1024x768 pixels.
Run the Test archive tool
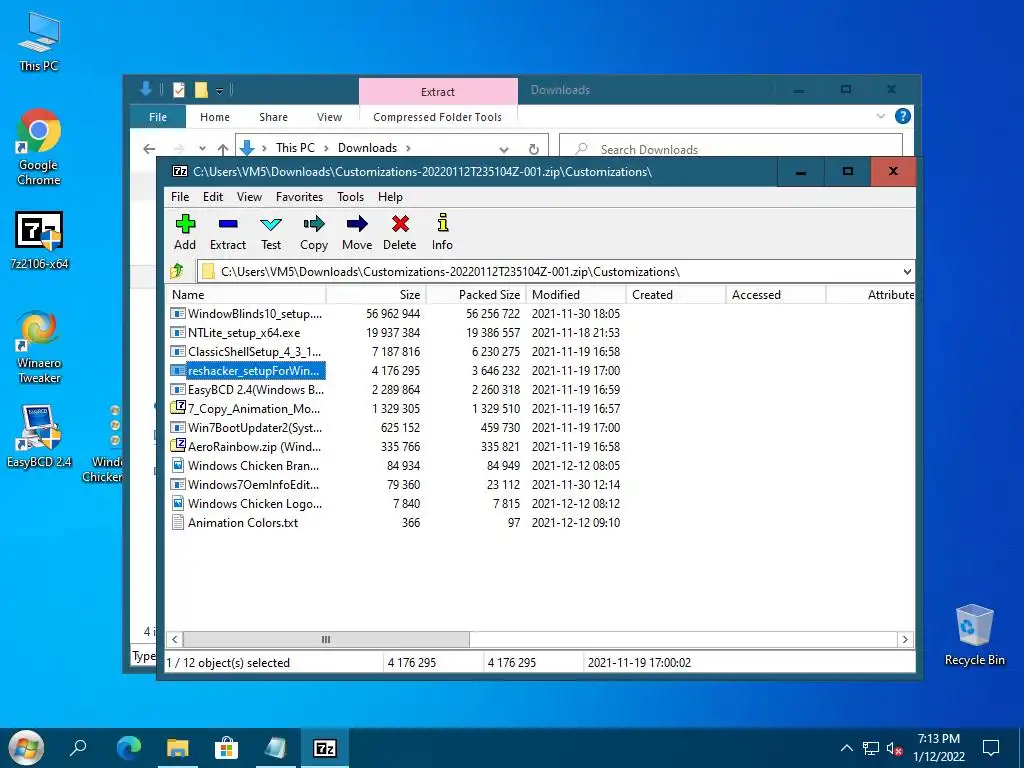(x=271, y=232)
